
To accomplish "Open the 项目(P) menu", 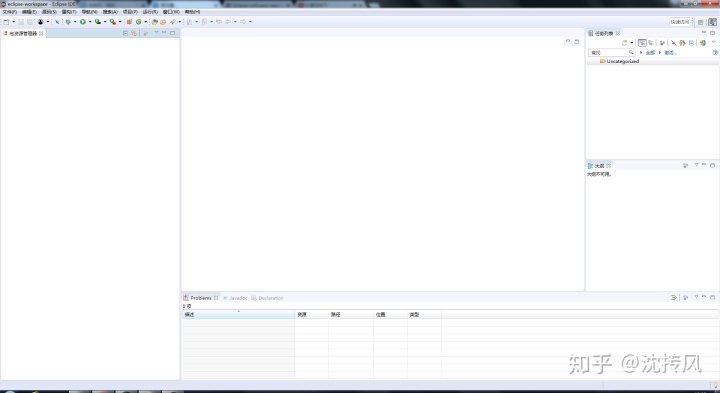I will 130,11.
